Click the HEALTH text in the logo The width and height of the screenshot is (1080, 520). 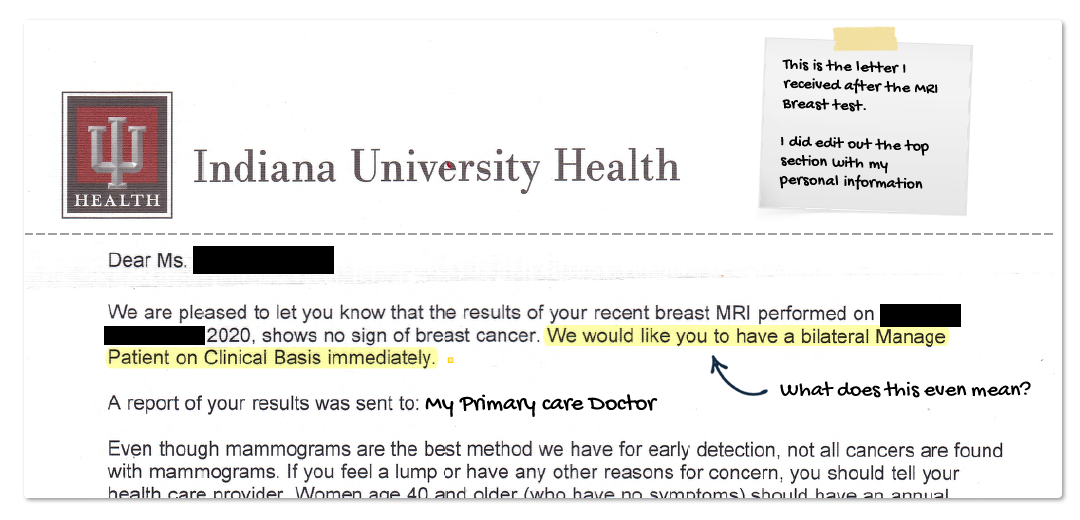point(117,201)
